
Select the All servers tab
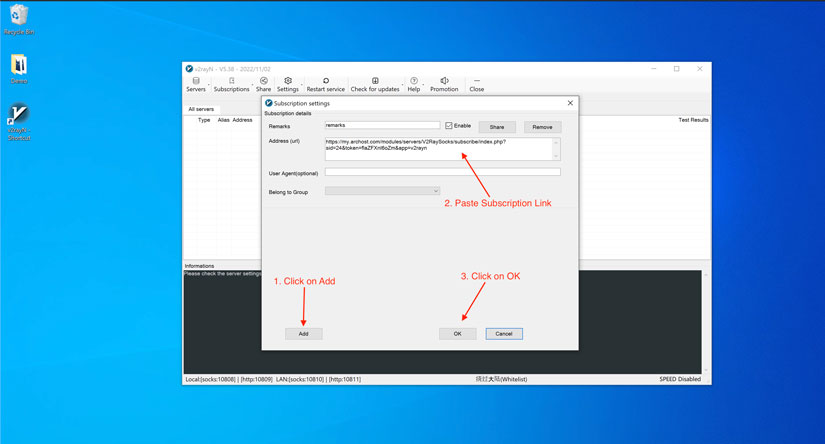pyautogui.click(x=201, y=109)
